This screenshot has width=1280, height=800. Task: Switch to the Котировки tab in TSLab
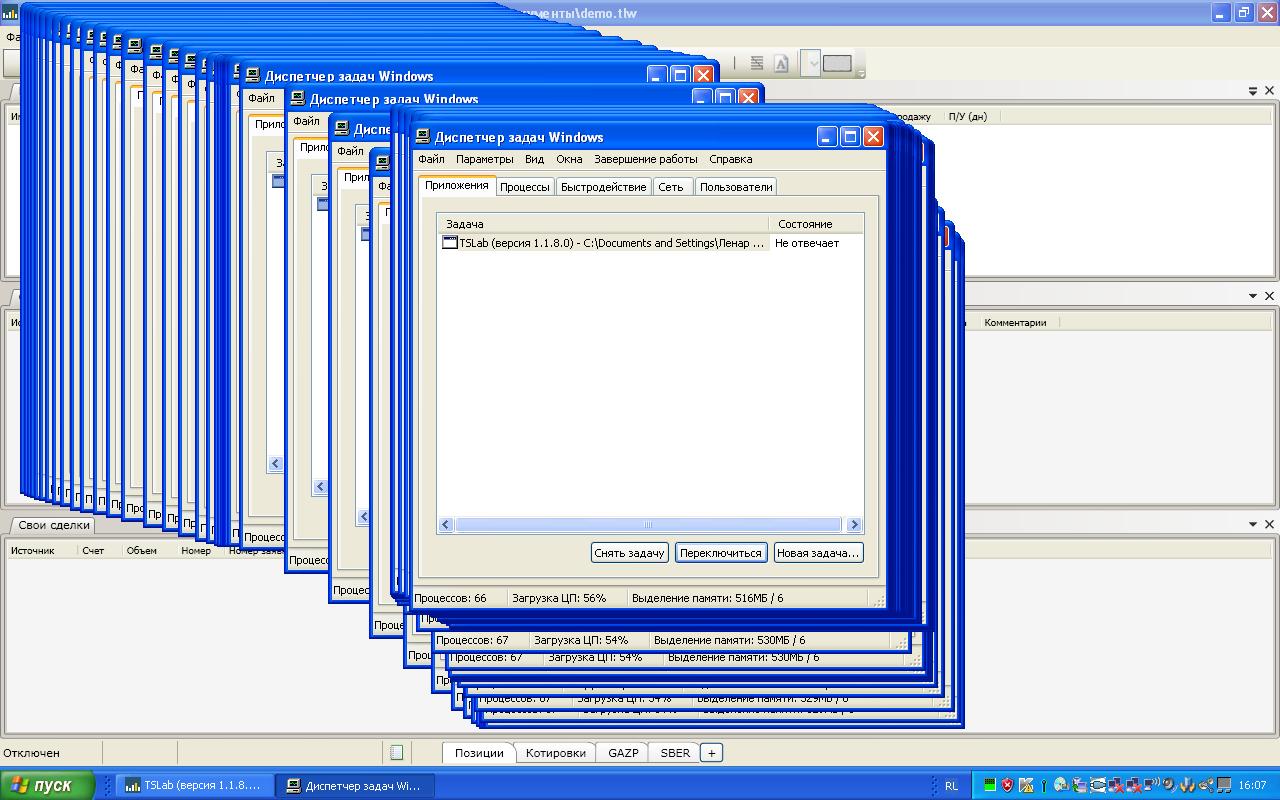(x=555, y=753)
